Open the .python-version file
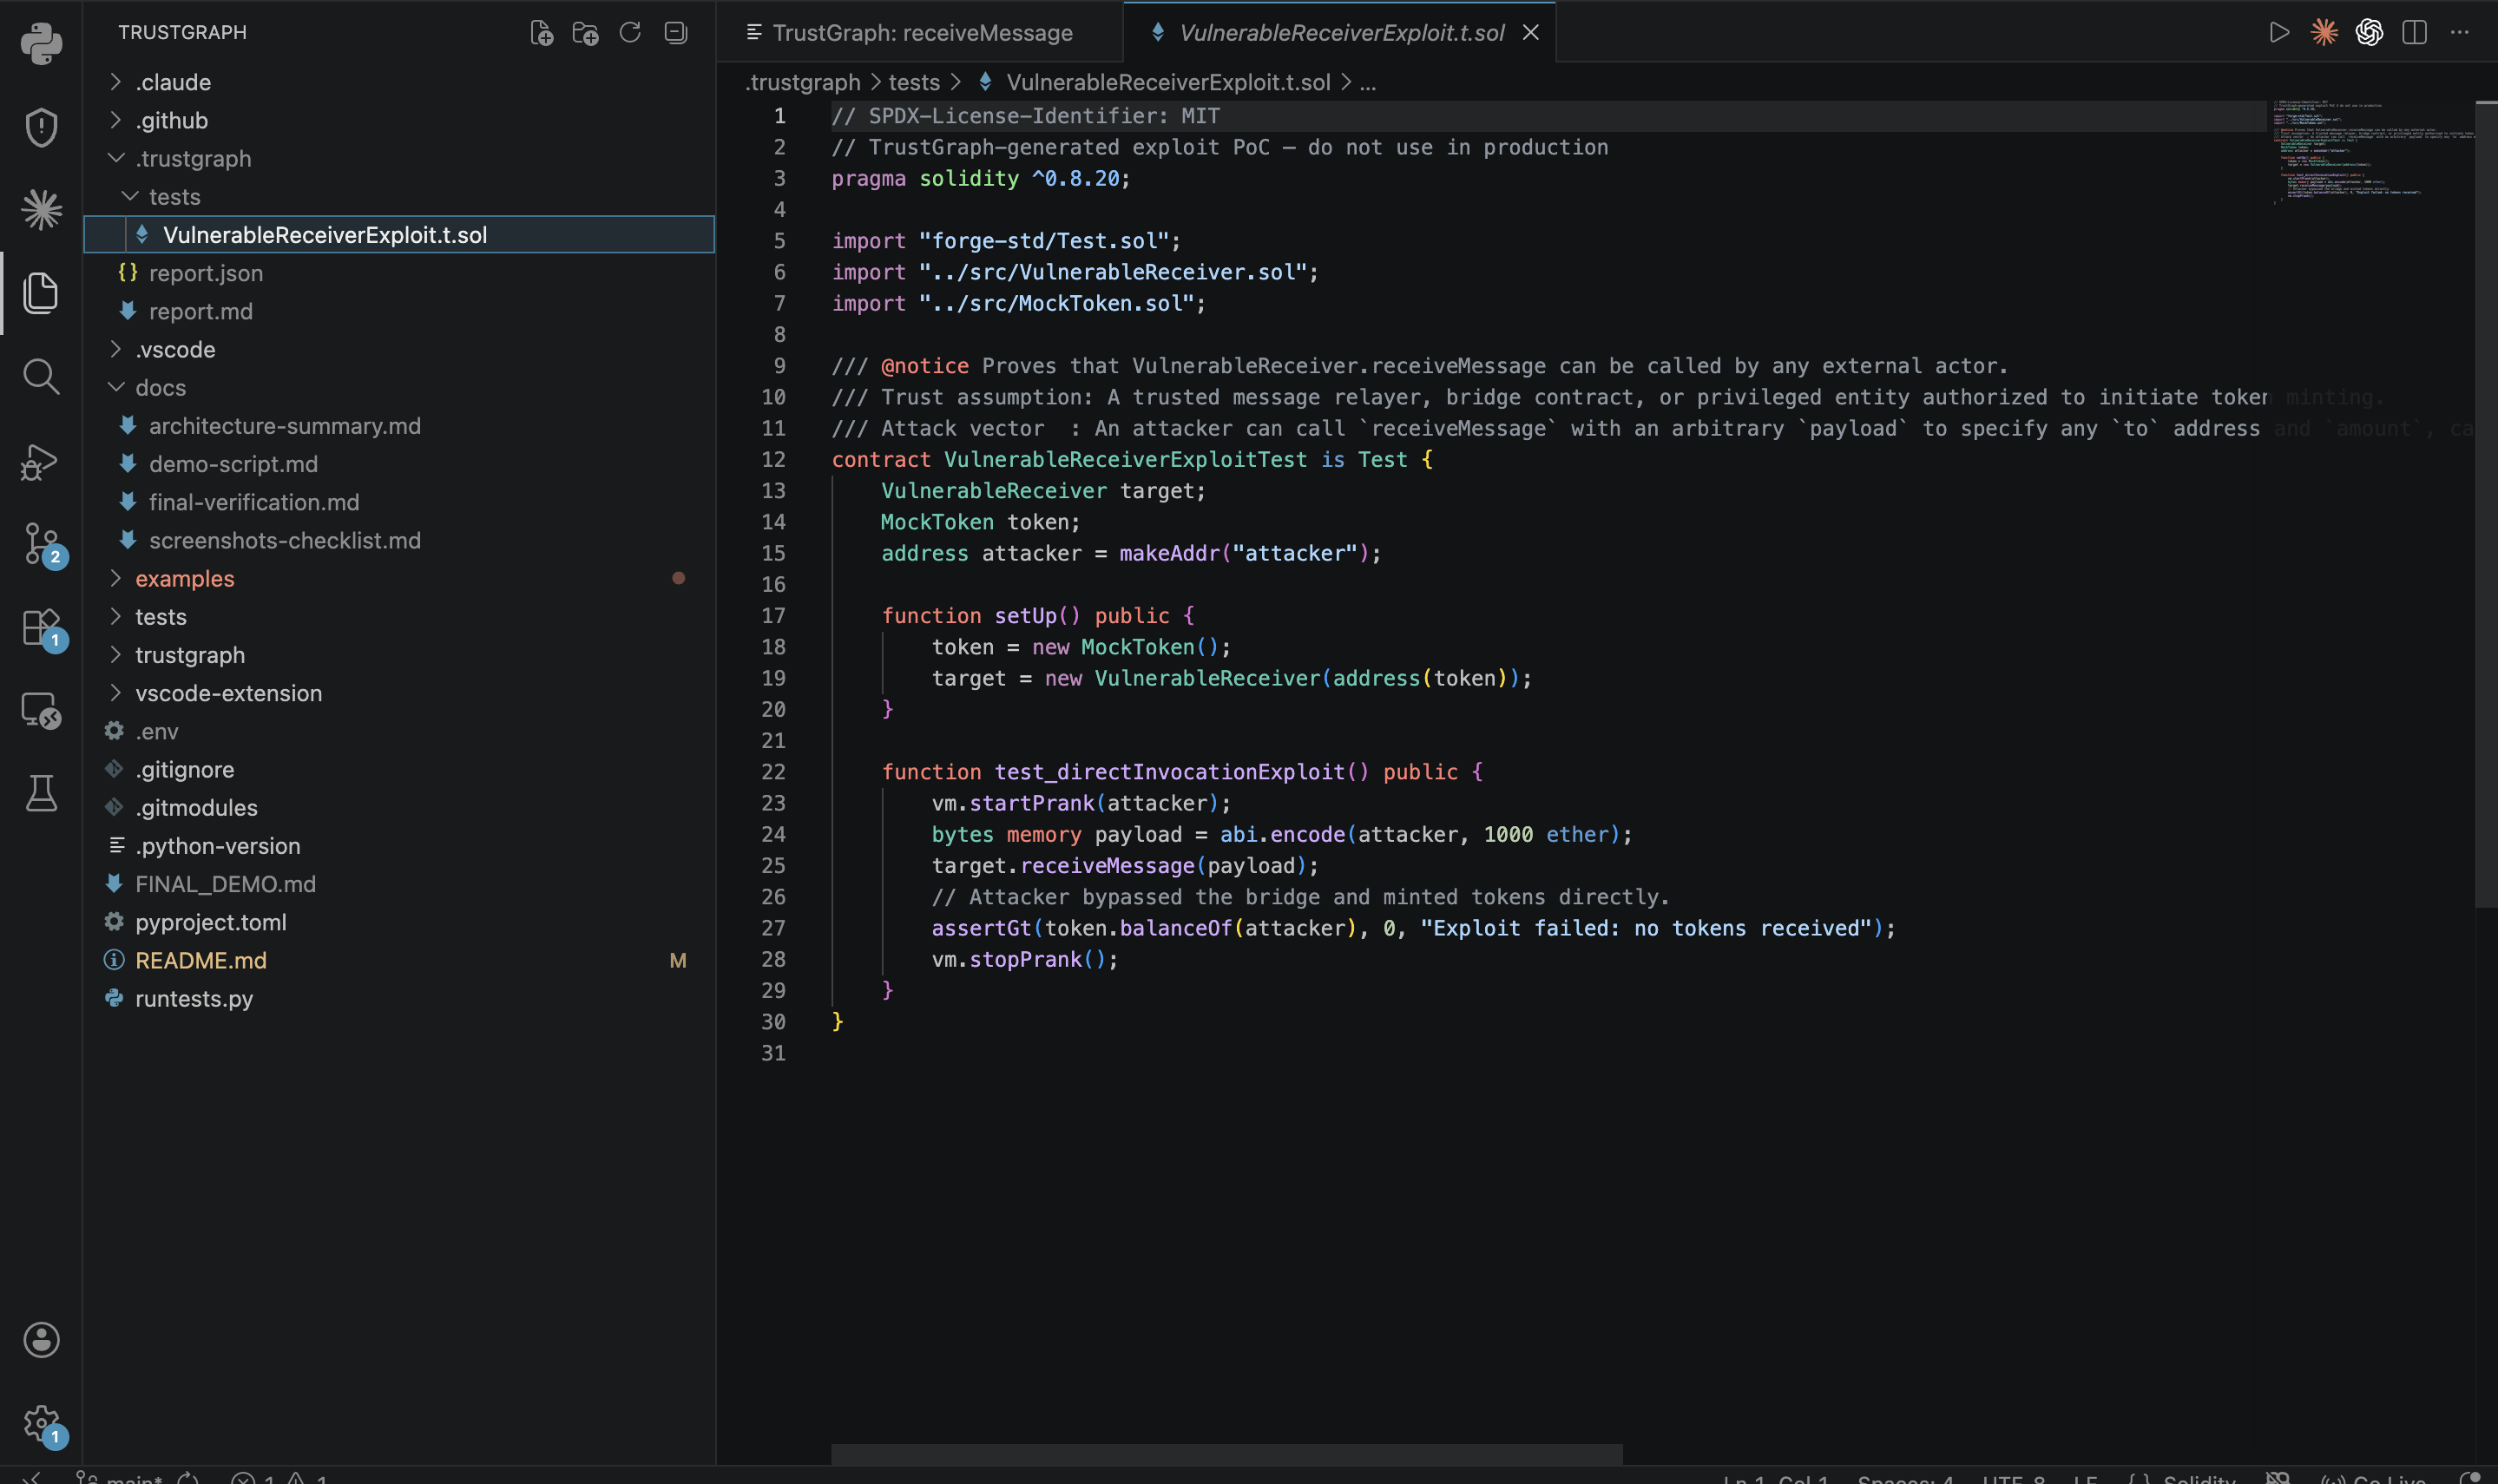Image resolution: width=2498 pixels, height=1484 pixels. [399, 845]
